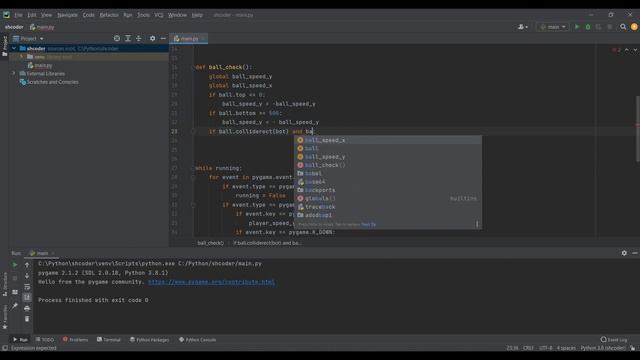The width and height of the screenshot is (640, 360).
Task: Open the Refactor menu
Action: click(109, 15)
